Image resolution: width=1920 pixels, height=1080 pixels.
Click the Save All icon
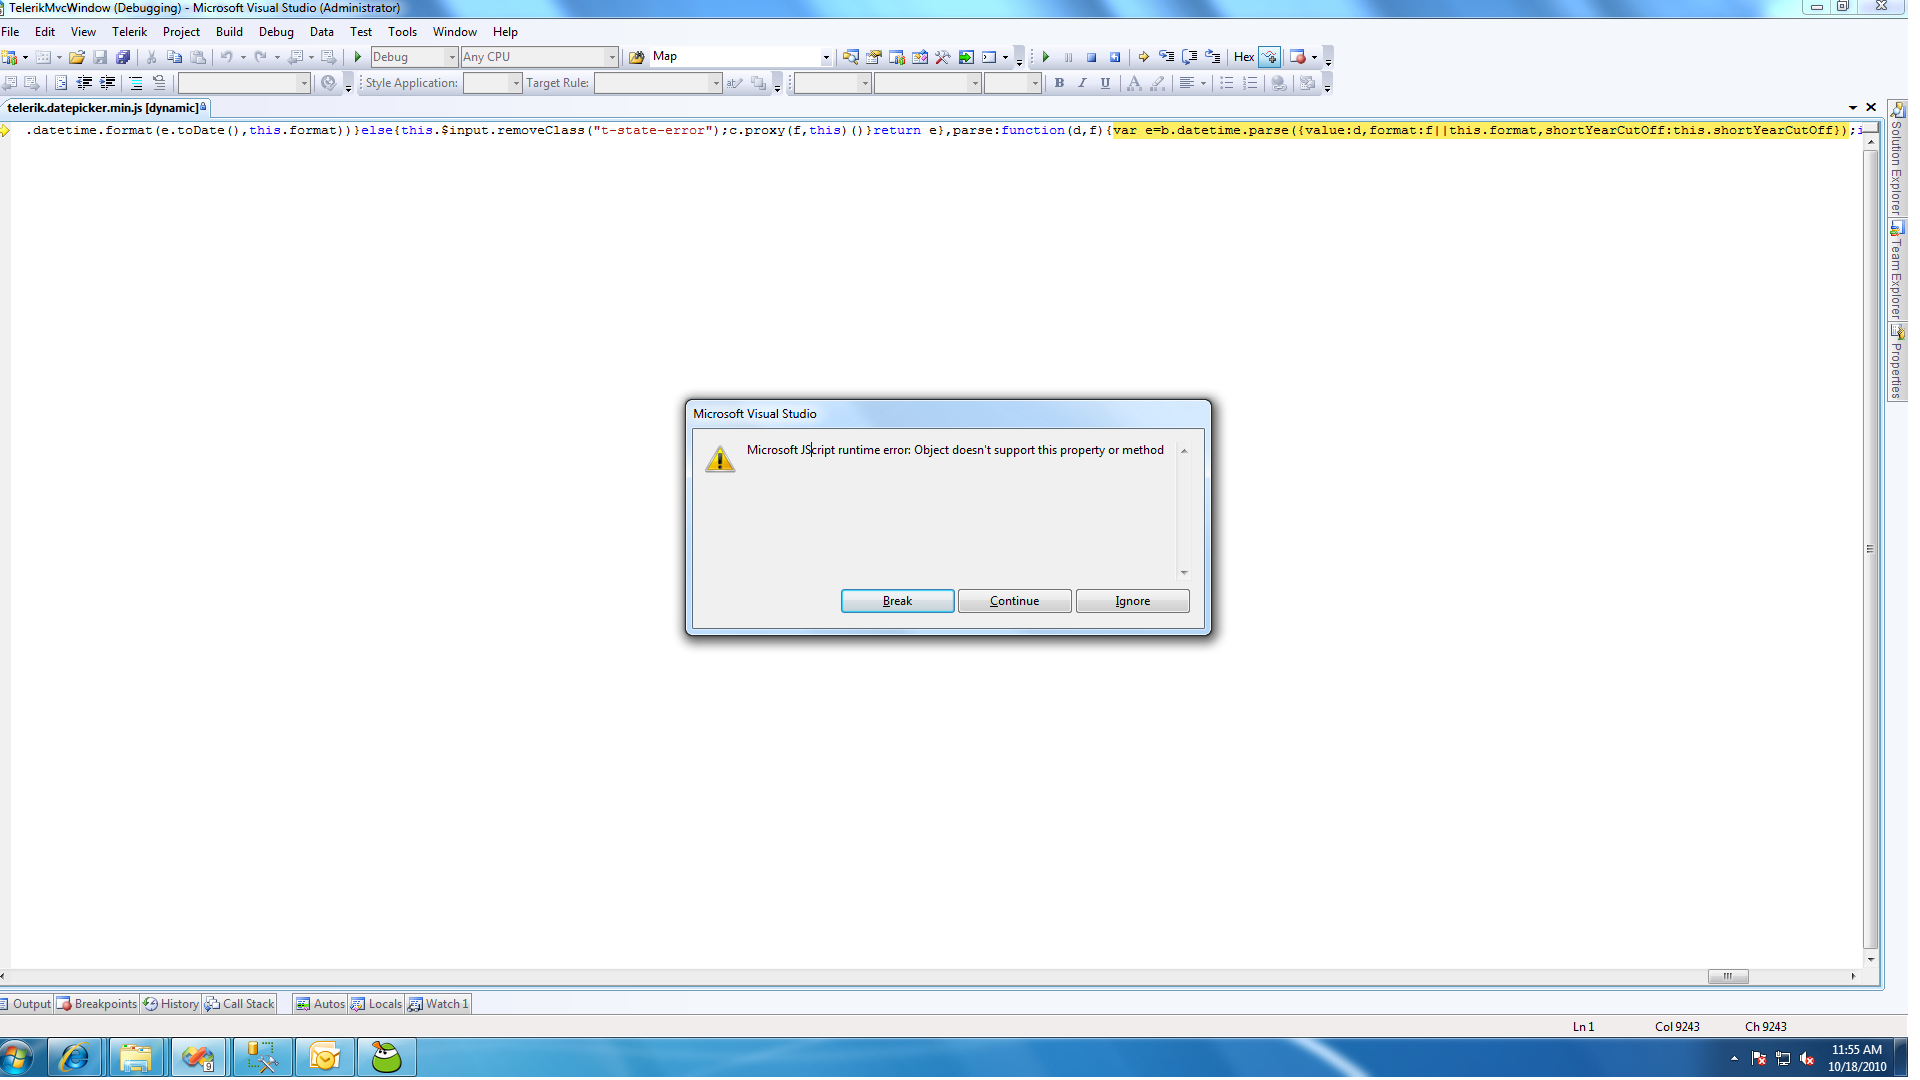click(x=123, y=57)
